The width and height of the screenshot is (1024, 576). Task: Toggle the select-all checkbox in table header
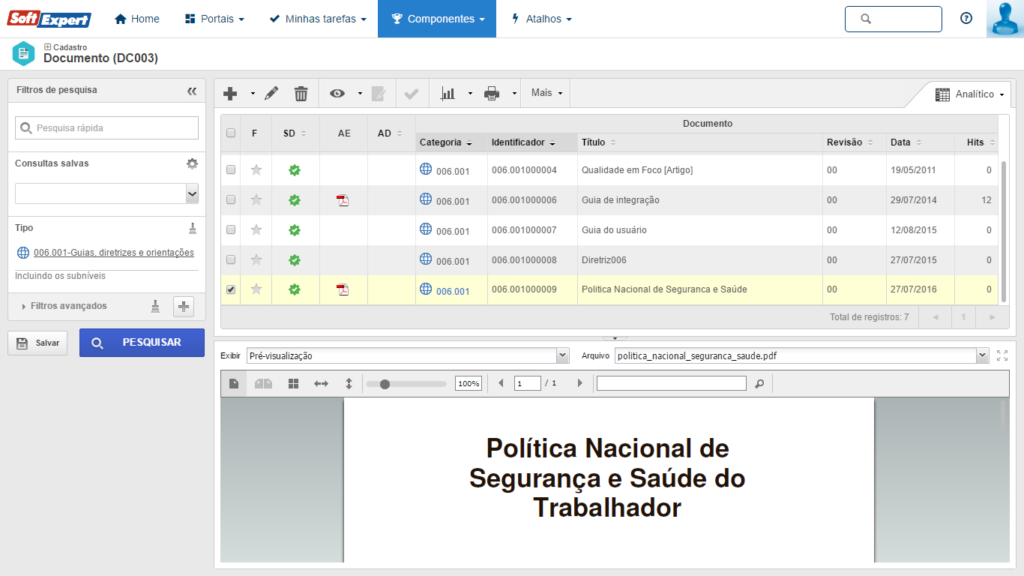pos(231,133)
